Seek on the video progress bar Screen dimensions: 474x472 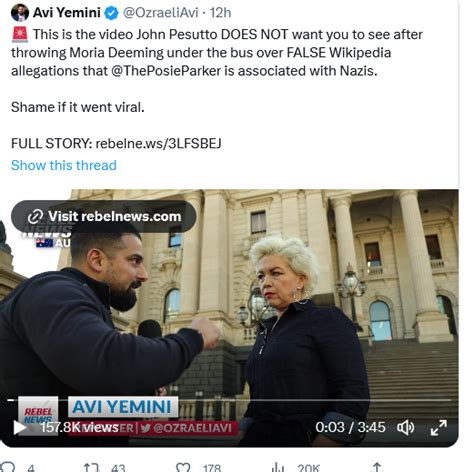click(x=229, y=400)
